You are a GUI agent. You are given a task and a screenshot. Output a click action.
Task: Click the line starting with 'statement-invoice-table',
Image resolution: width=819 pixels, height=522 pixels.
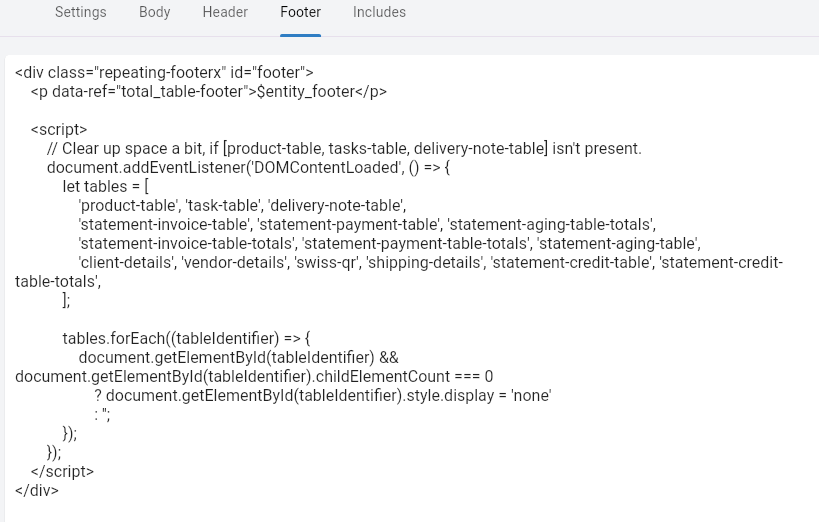pos(366,225)
